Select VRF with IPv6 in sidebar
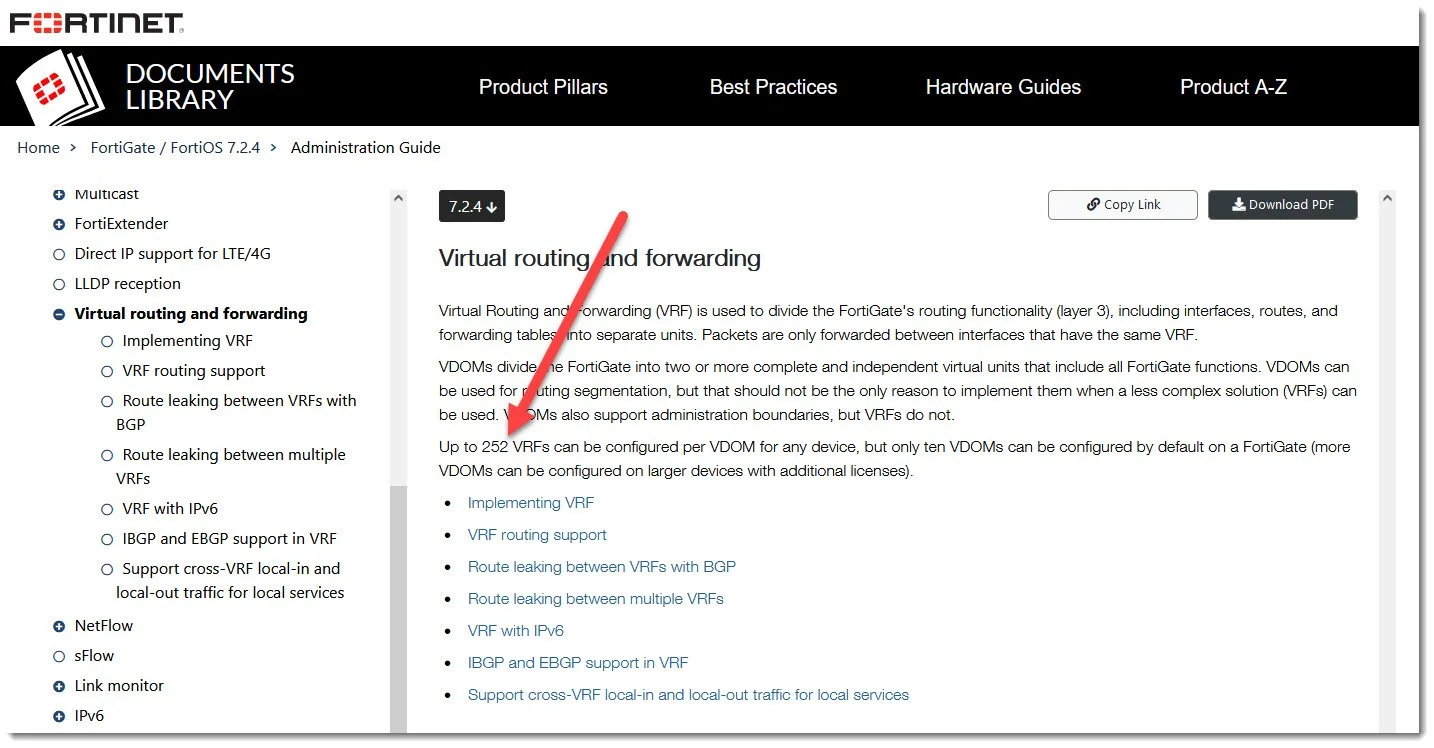1434x748 pixels. click(x=170, y=509)
